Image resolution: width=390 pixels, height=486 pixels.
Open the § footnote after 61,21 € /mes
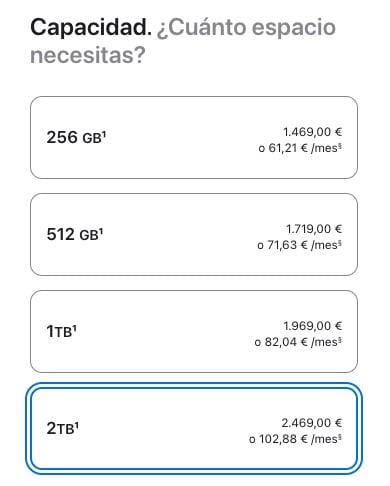(340, 146)
